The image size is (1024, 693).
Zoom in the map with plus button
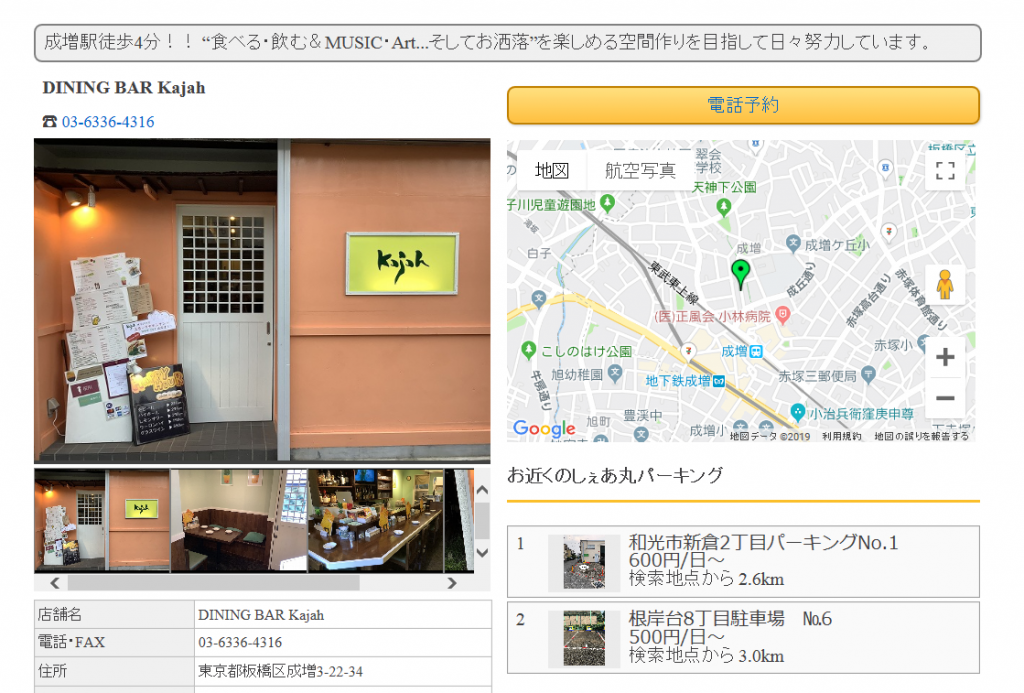[945, 357]
